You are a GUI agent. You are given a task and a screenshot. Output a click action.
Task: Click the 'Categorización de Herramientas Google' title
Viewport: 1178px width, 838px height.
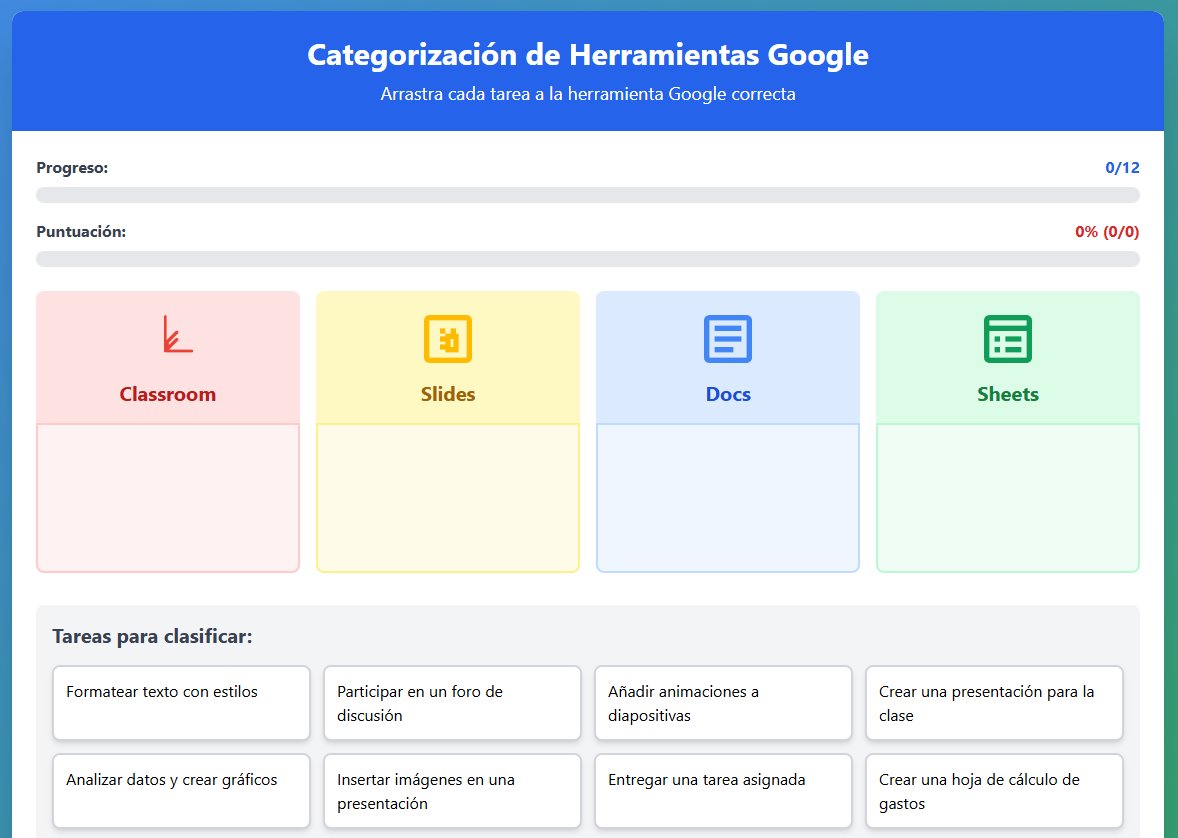click(x=588, y=55)
